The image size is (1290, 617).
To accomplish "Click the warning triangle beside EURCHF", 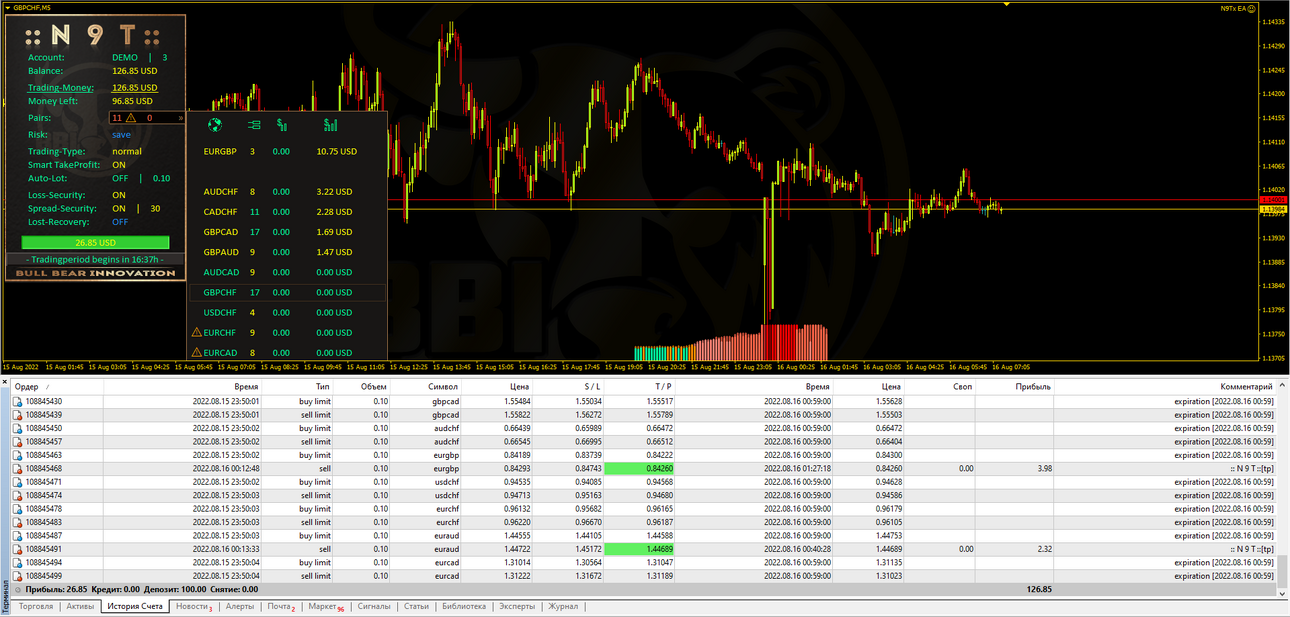I will [196, 332].
